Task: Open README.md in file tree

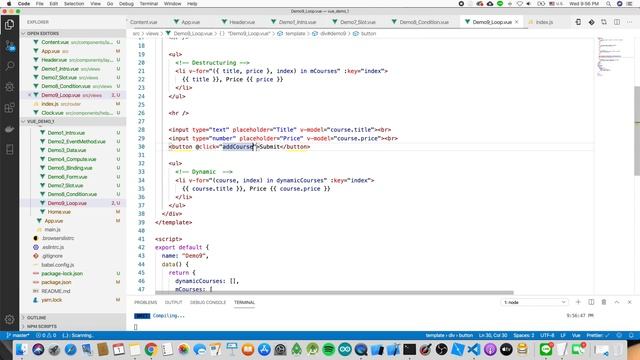Action: 56,291
